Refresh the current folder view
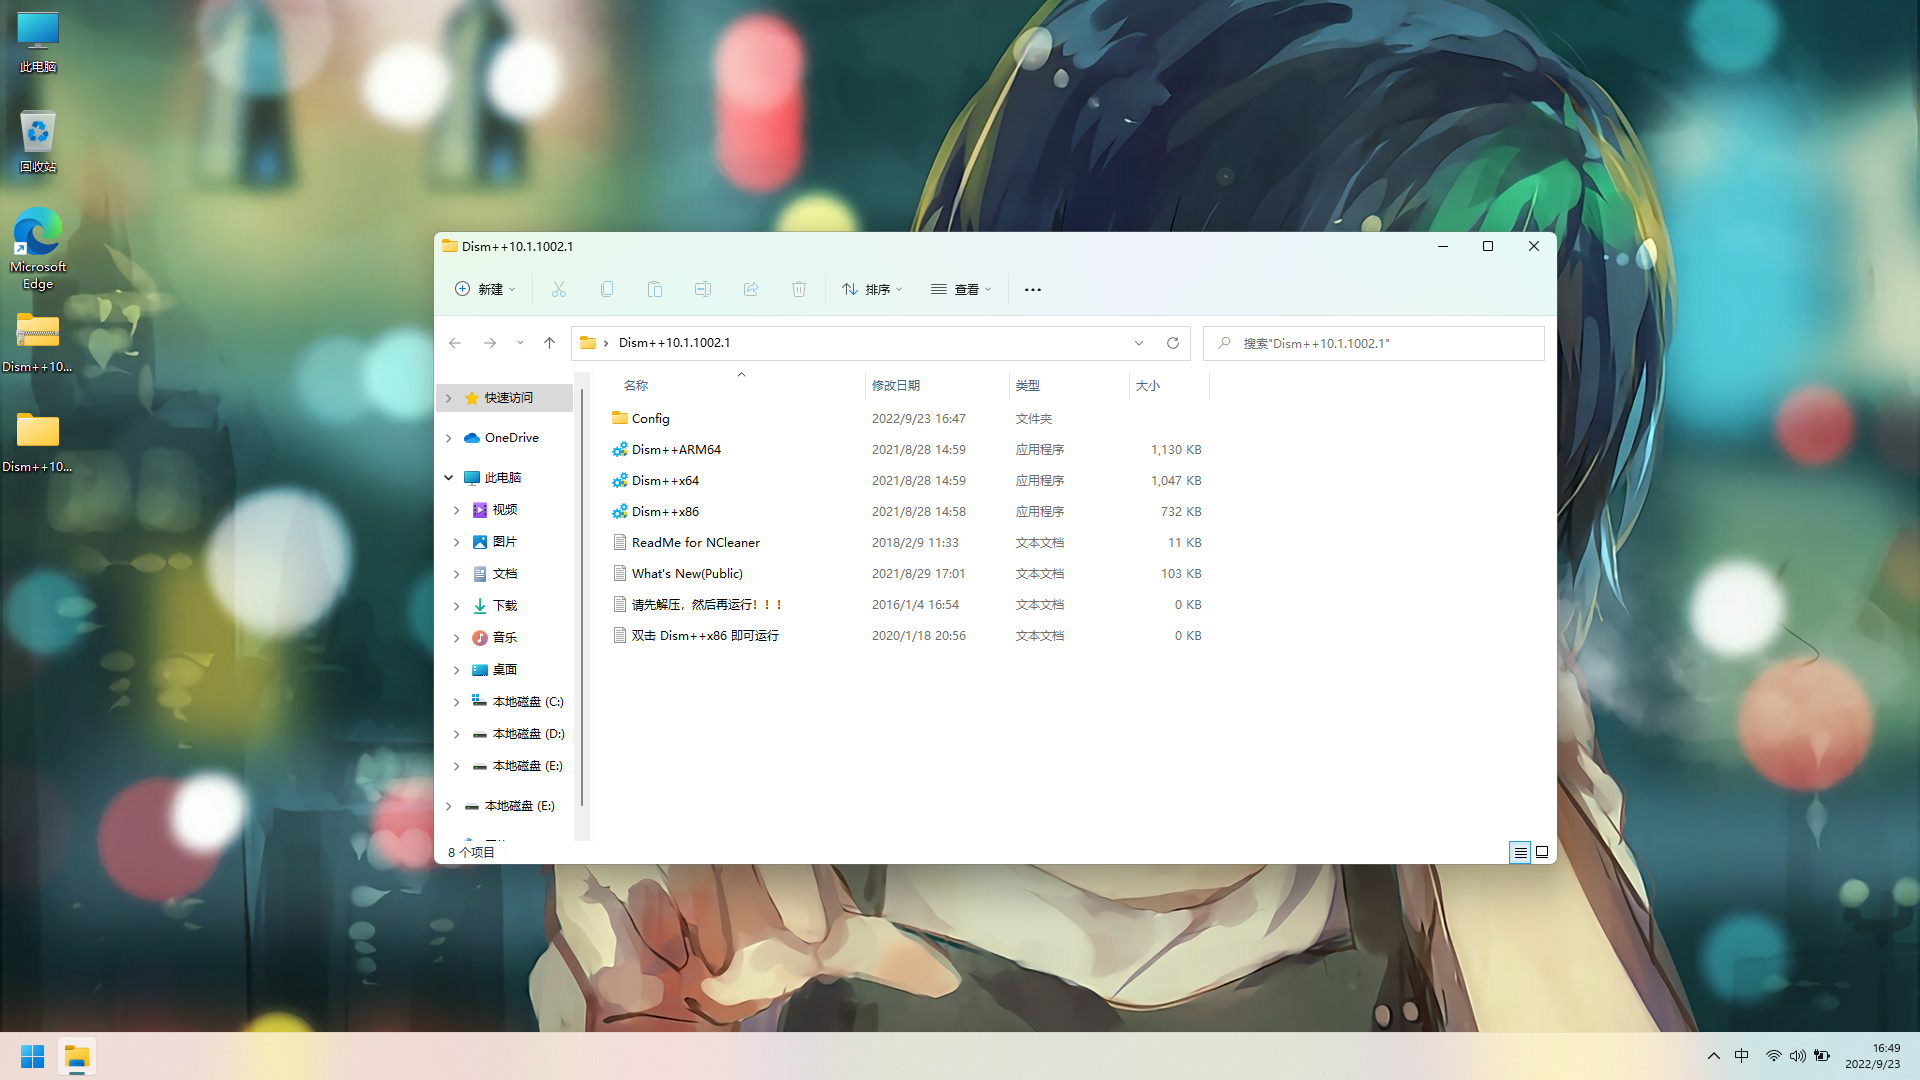Viewport: 1920px width, 1080px height. [x=1173, y=343]
